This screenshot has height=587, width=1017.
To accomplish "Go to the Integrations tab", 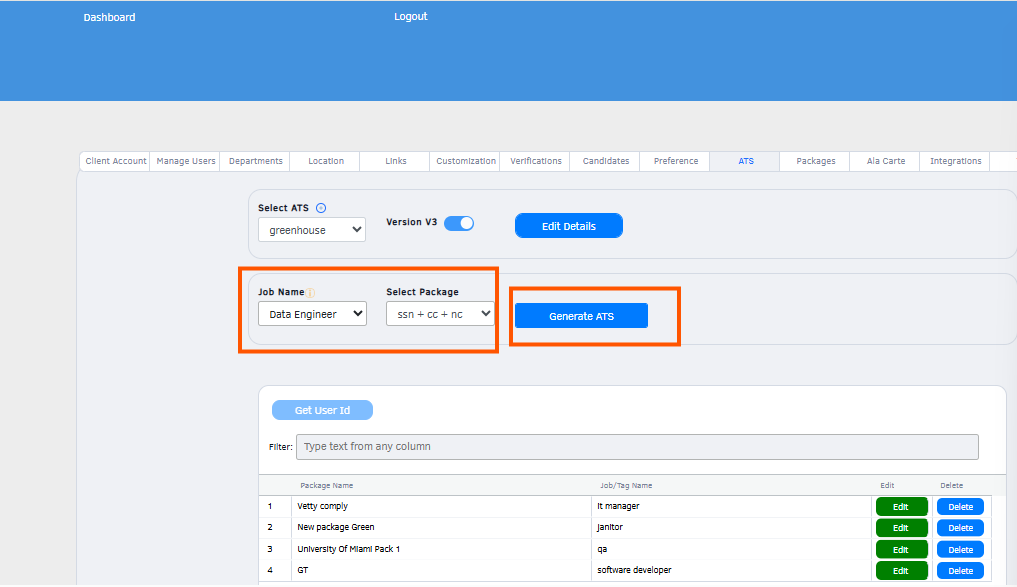I will pos(955,161).
